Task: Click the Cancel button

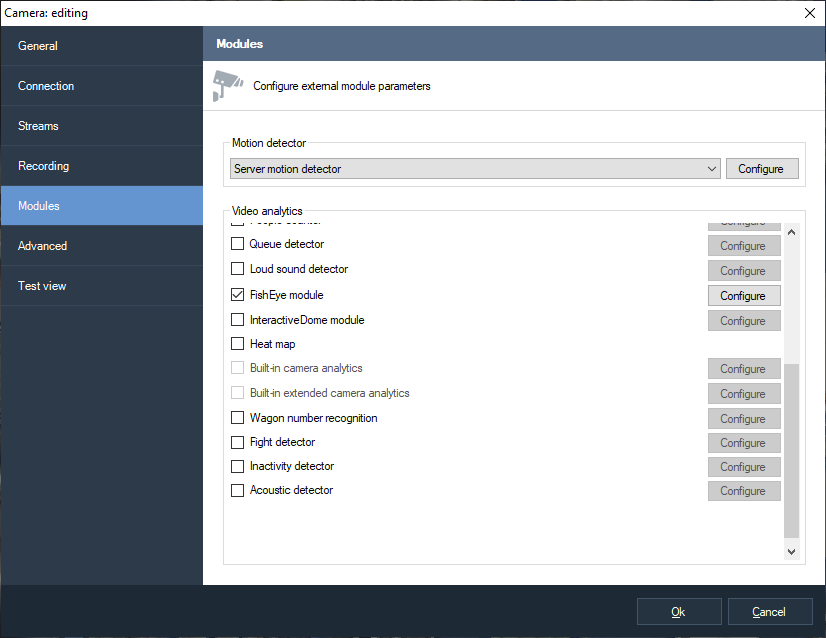Action: [x=769, y=612]
